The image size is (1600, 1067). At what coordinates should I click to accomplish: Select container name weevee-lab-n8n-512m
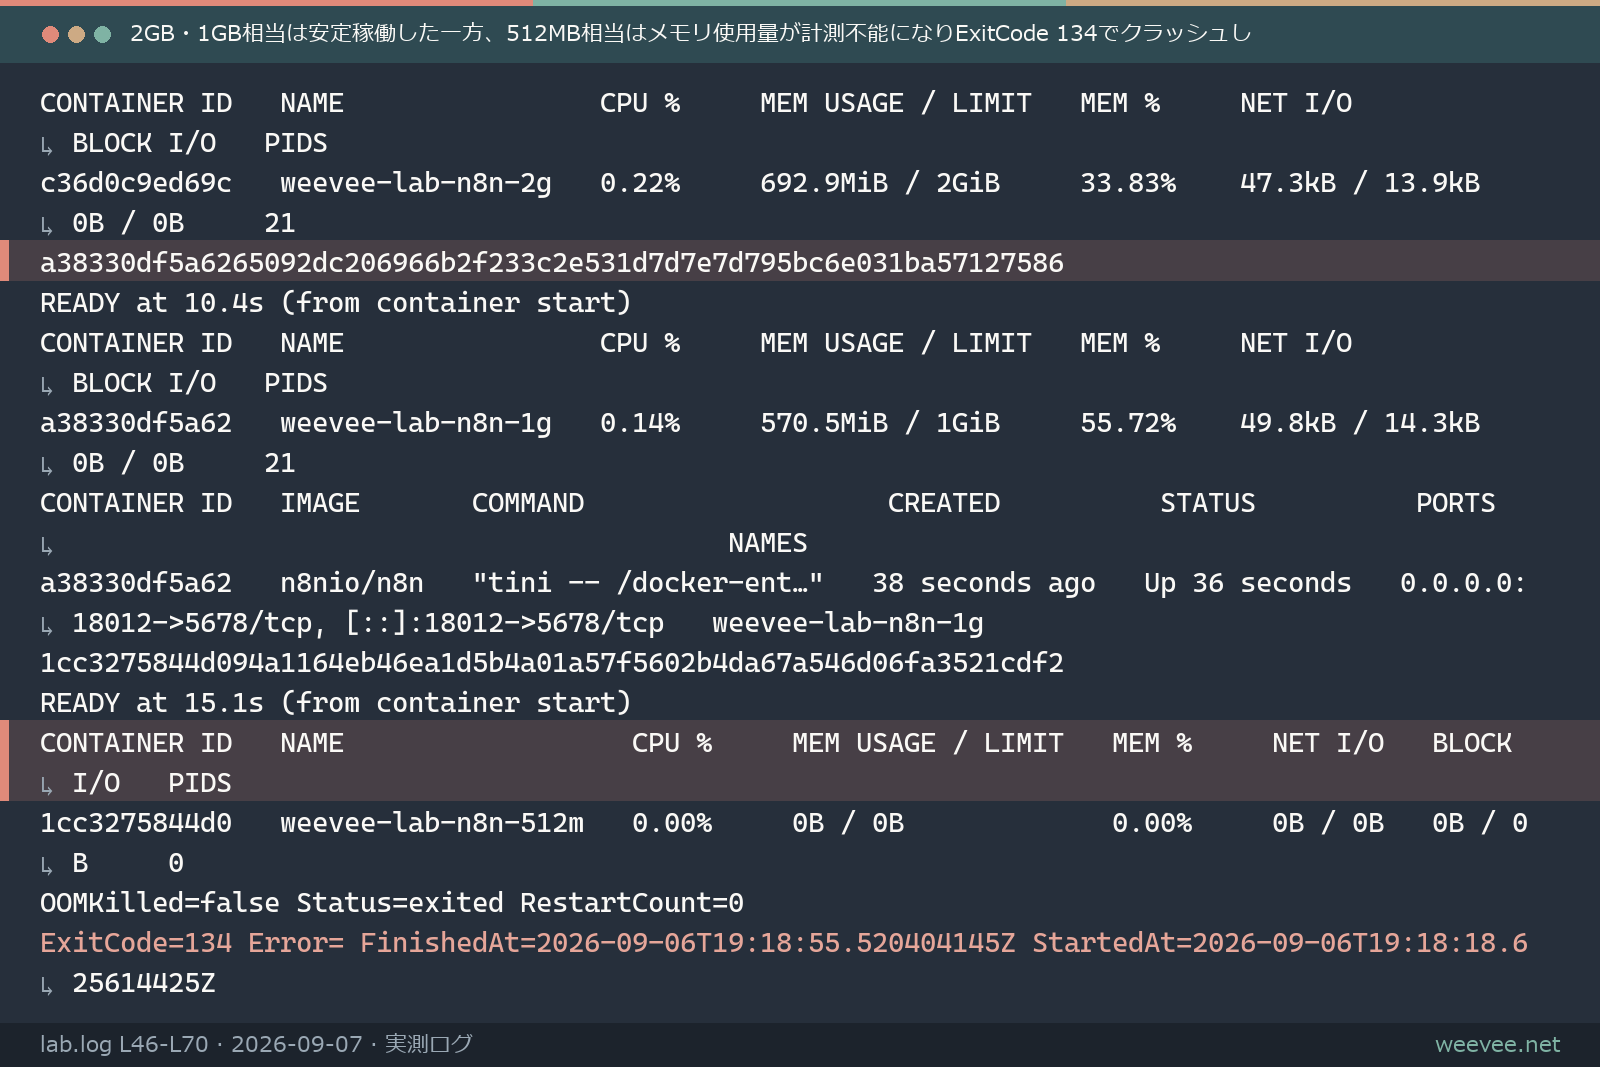click(x=432, y=823)
